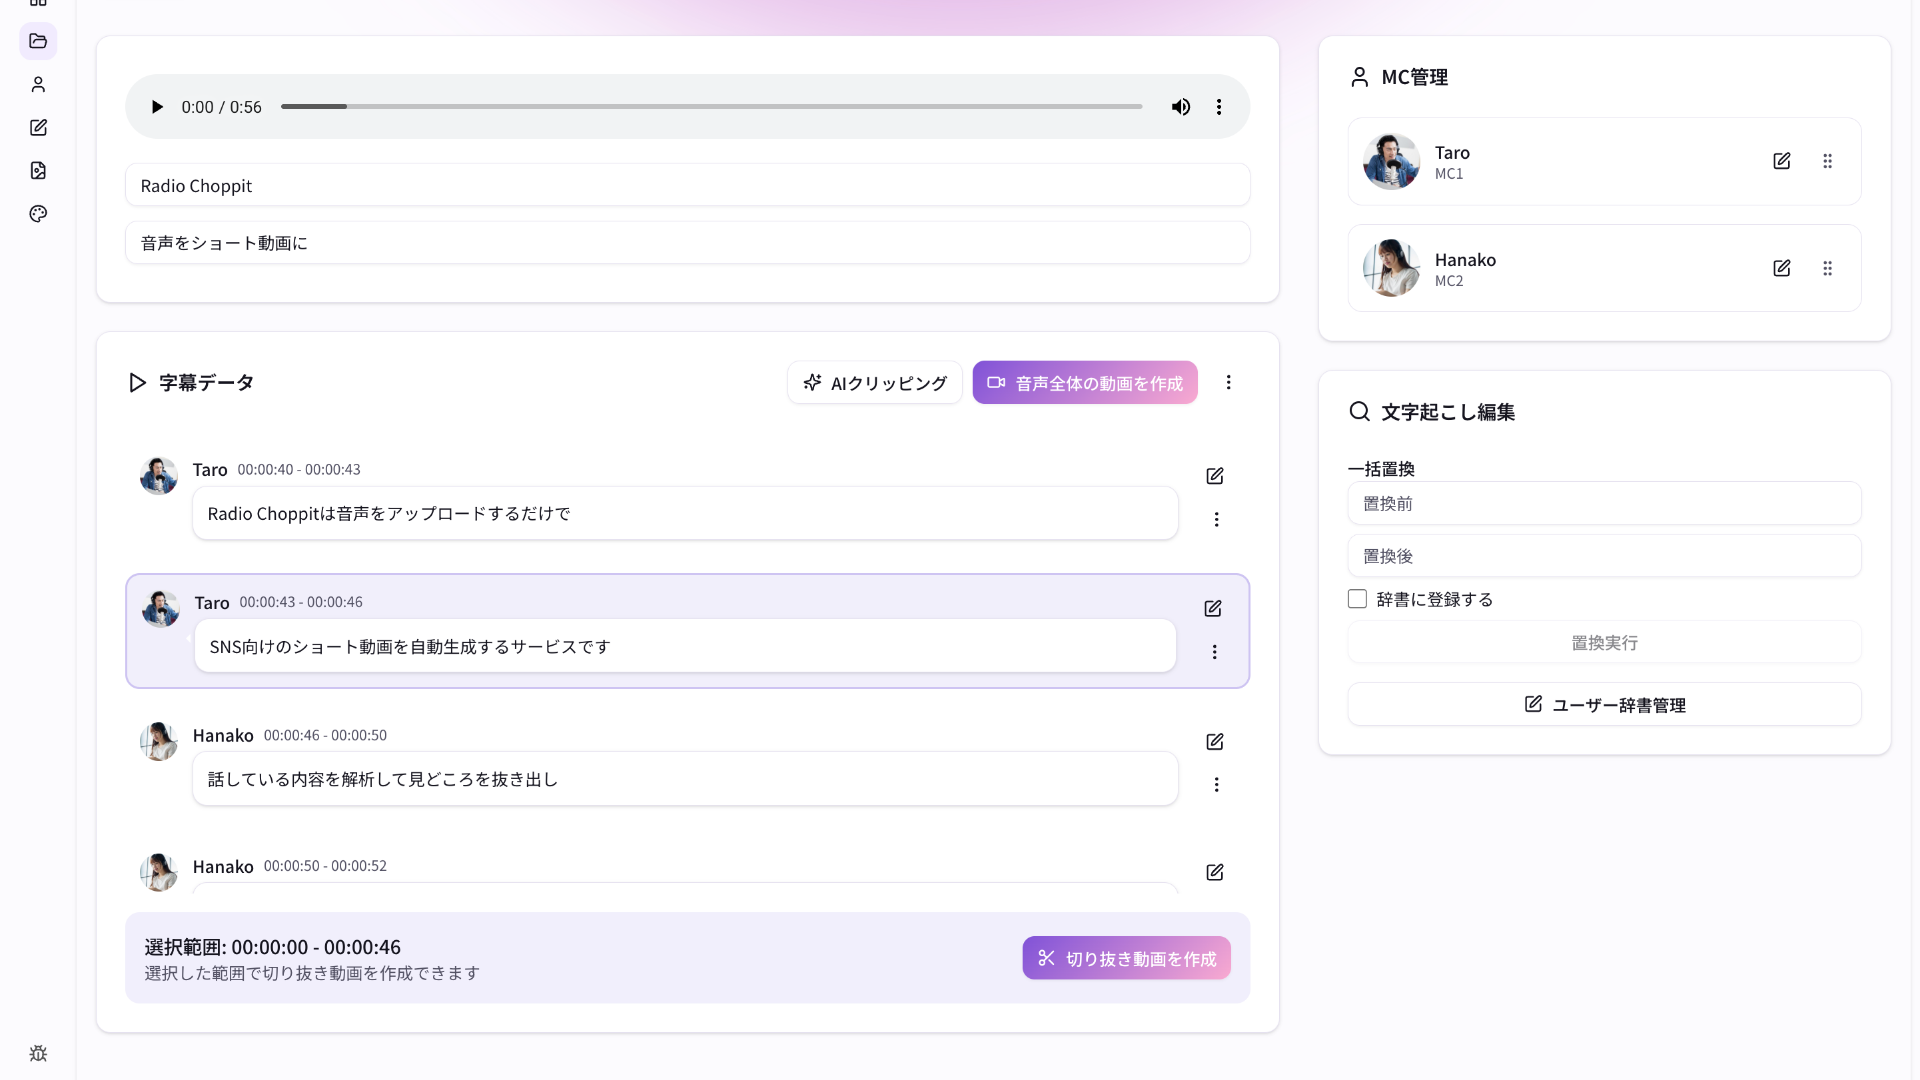Viewport: 1920px width, 1080px height.
Task: Click Taro MC1 drag handle icon
Action: (1827, 161)
